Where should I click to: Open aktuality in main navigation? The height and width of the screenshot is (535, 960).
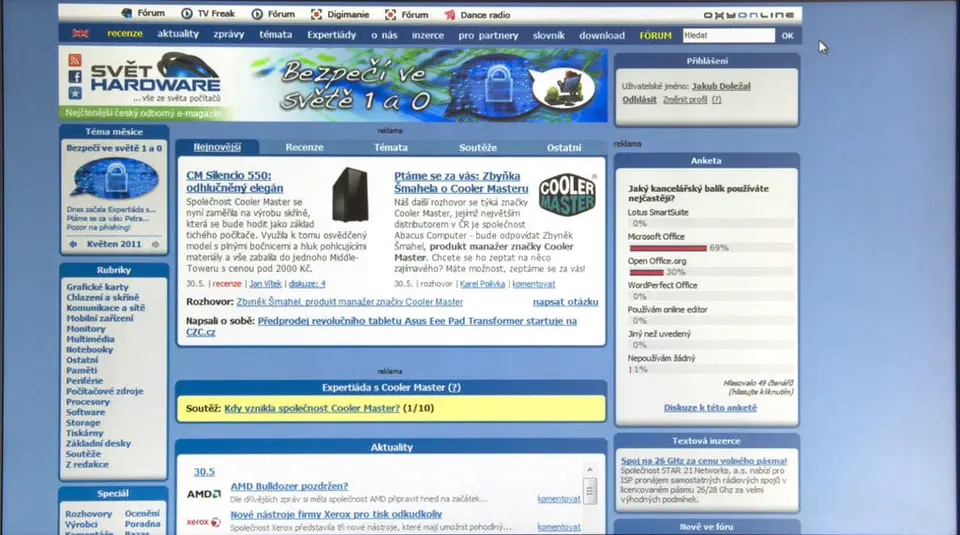pyautogui.click(x=178, y=34)
